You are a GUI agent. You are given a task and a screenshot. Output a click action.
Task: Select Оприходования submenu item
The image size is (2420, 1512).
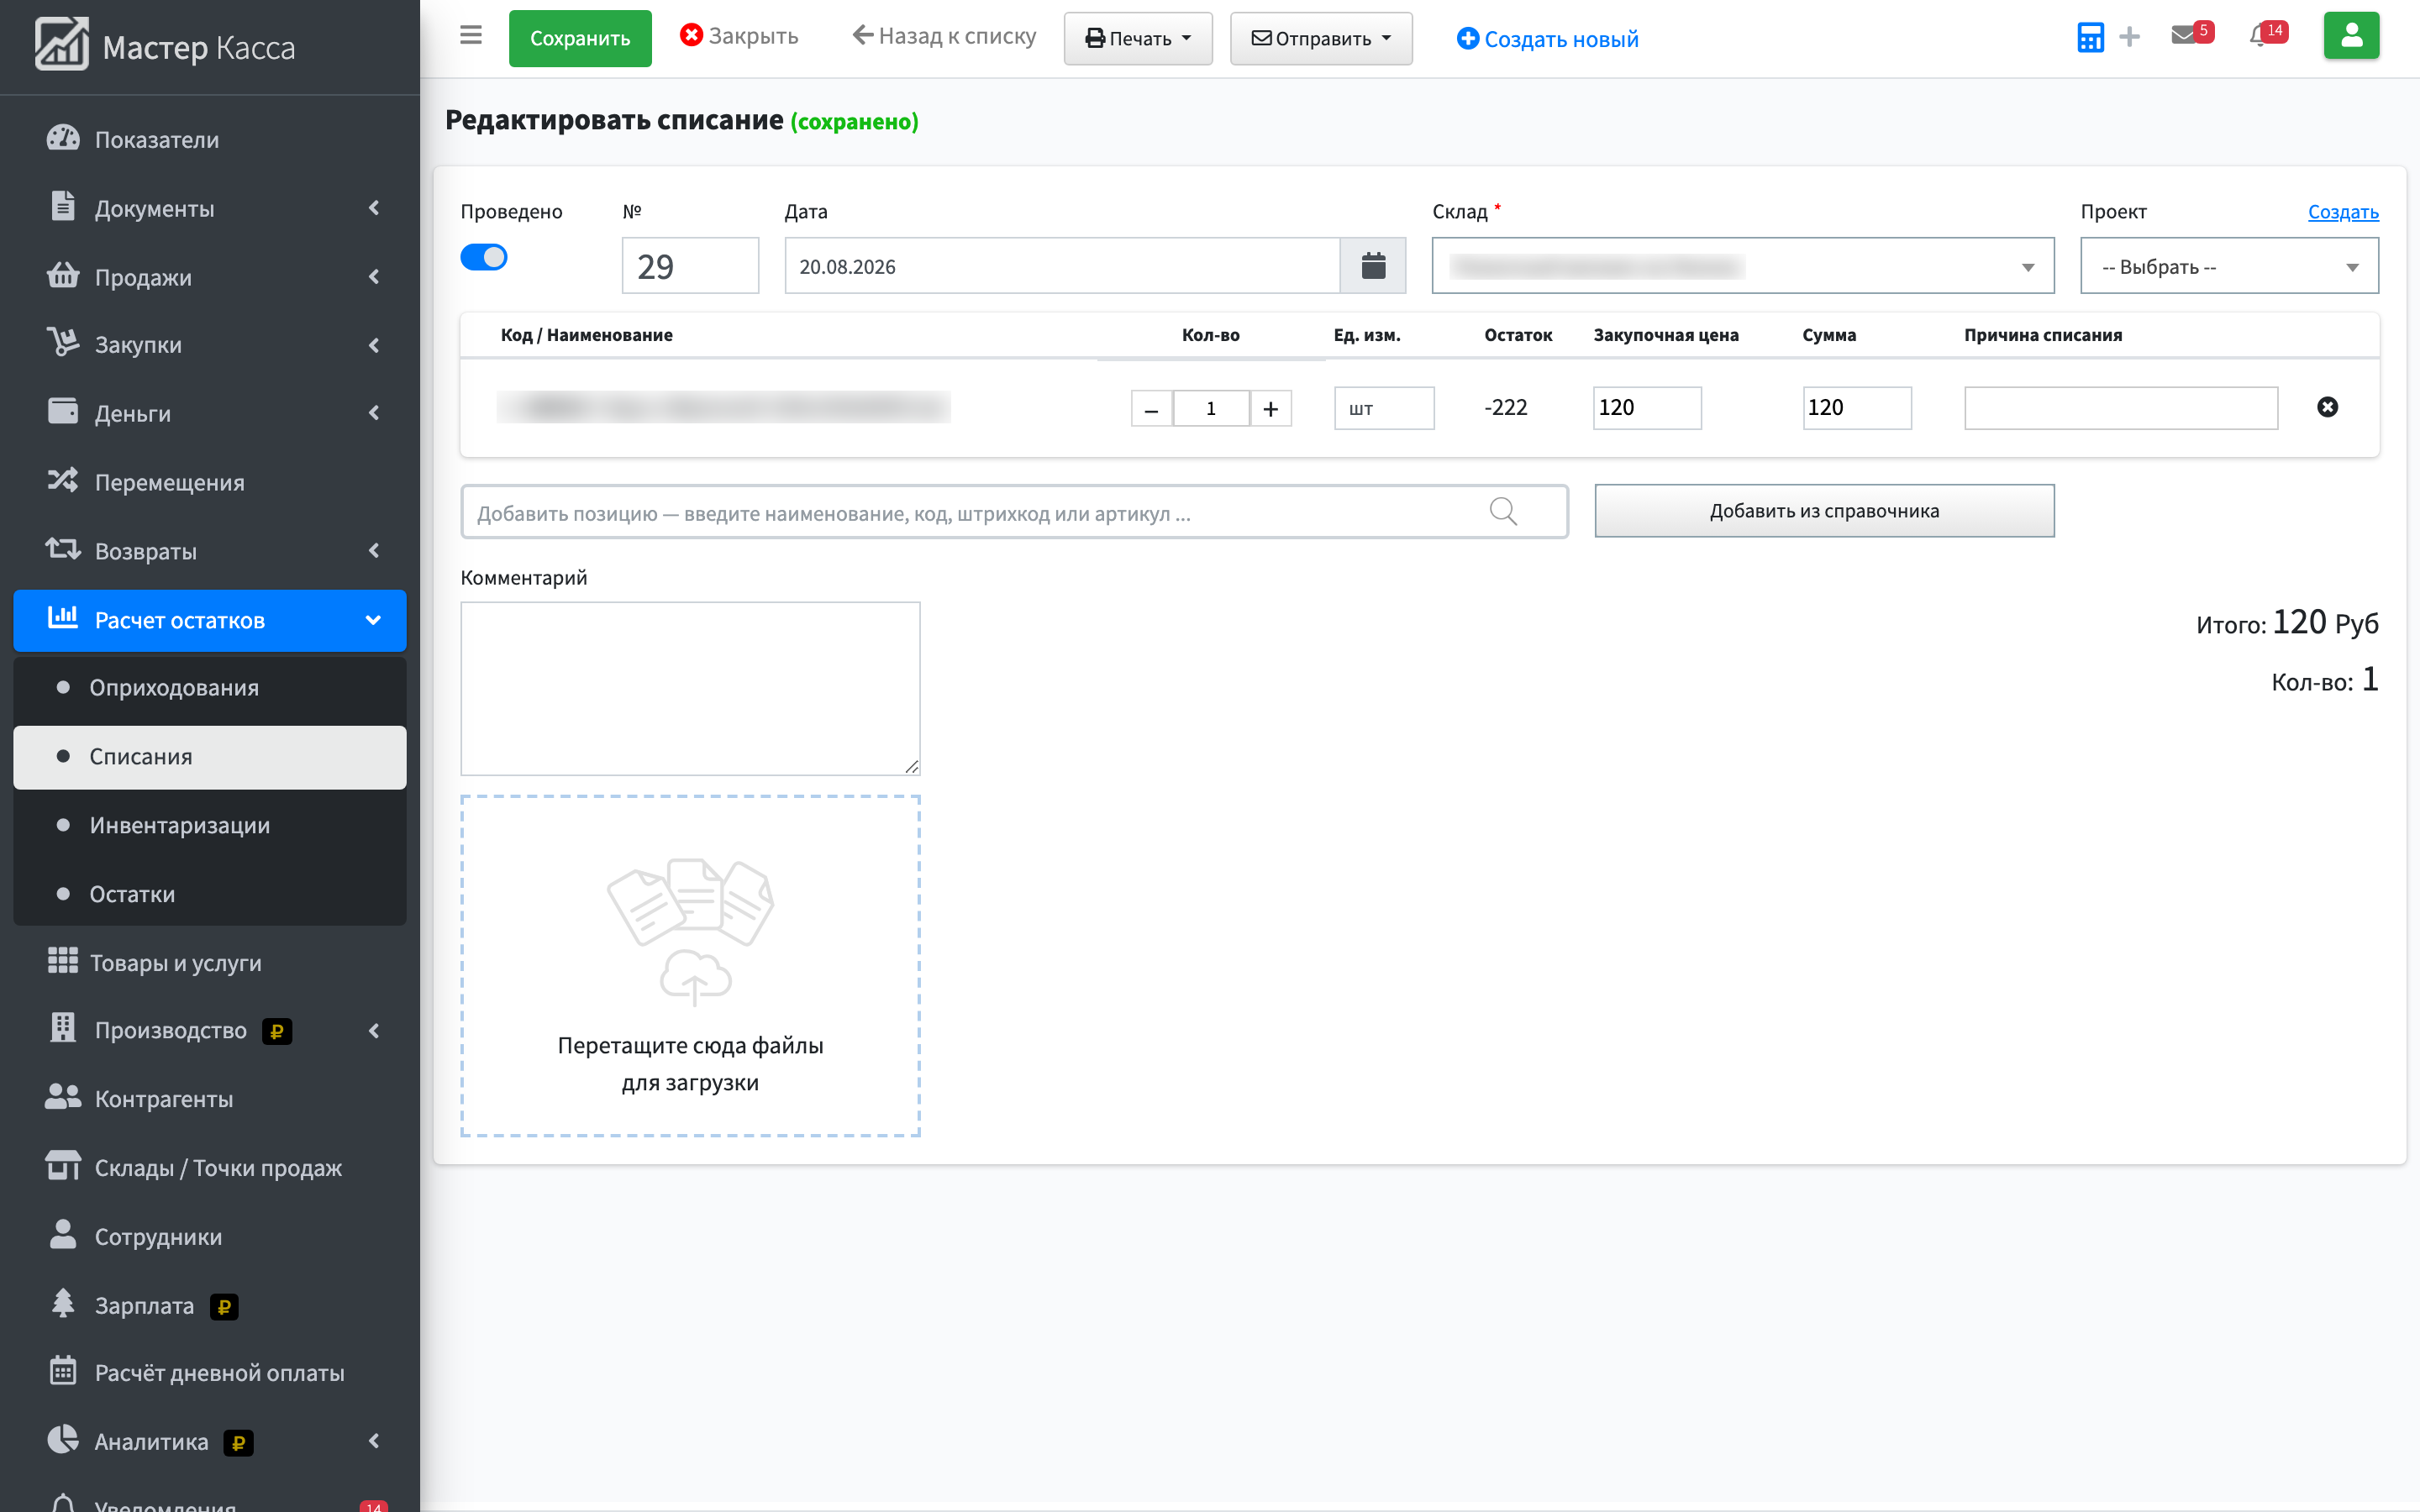[x=210, y=687]
